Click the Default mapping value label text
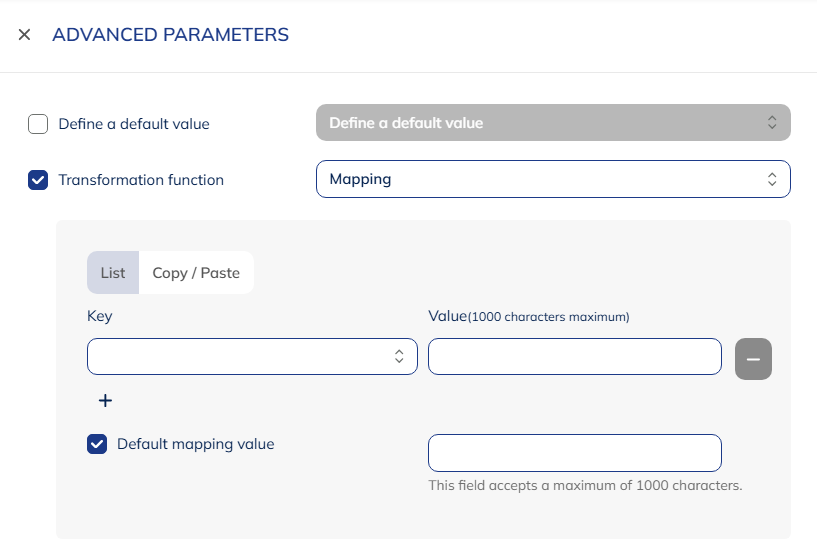The height and width of the screenshot is (557, 817). [x=195, y=444]
